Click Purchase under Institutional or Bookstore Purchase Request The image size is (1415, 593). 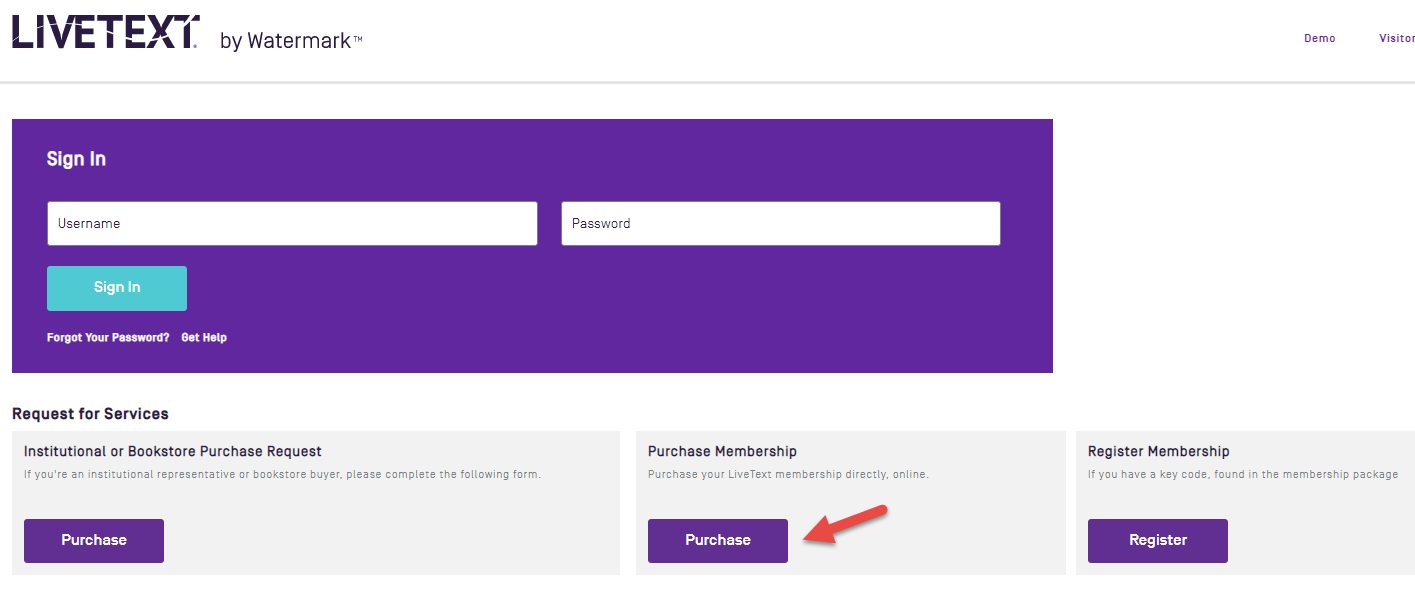(94, 541)
